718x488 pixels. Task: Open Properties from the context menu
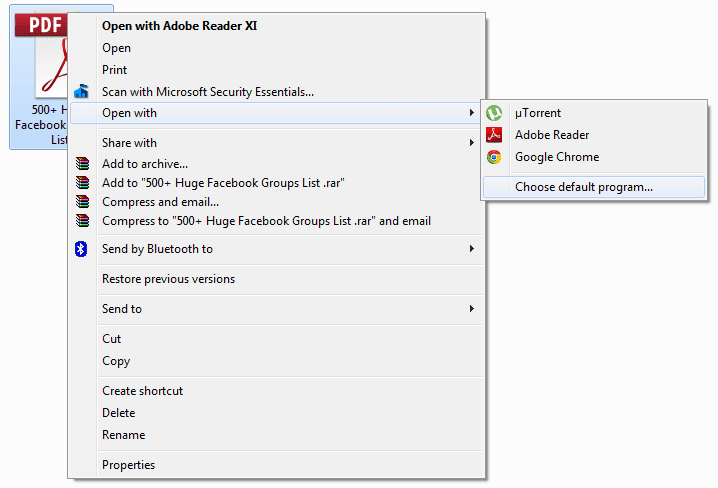pos(128,465)
